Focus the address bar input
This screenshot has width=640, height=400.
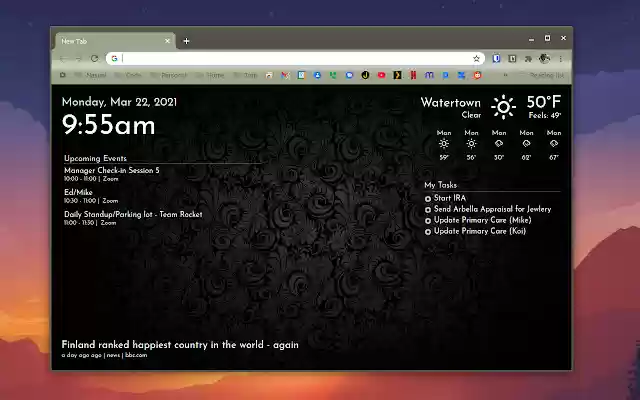pos(296,58)
